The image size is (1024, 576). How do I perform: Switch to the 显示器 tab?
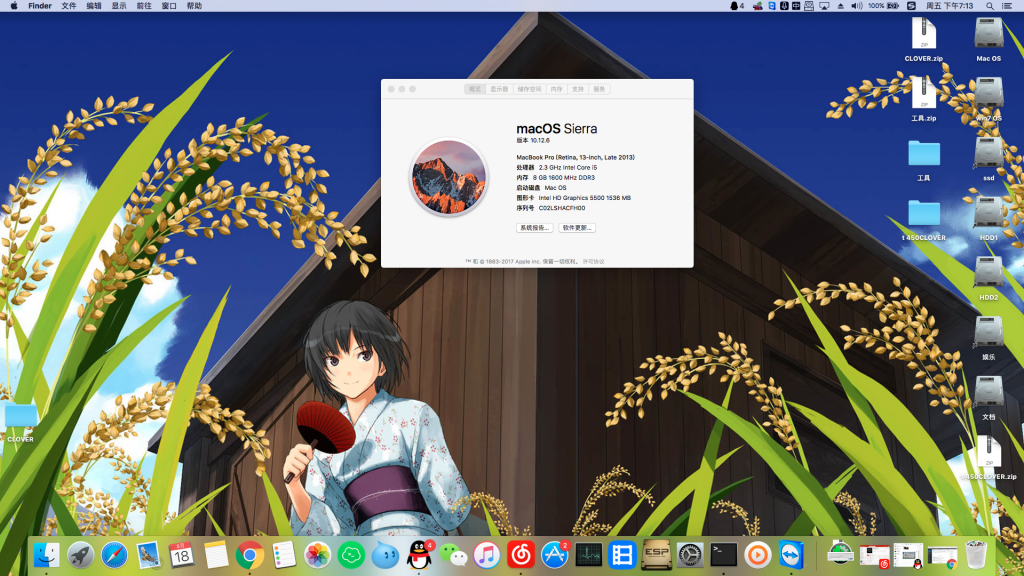[499, 89]
